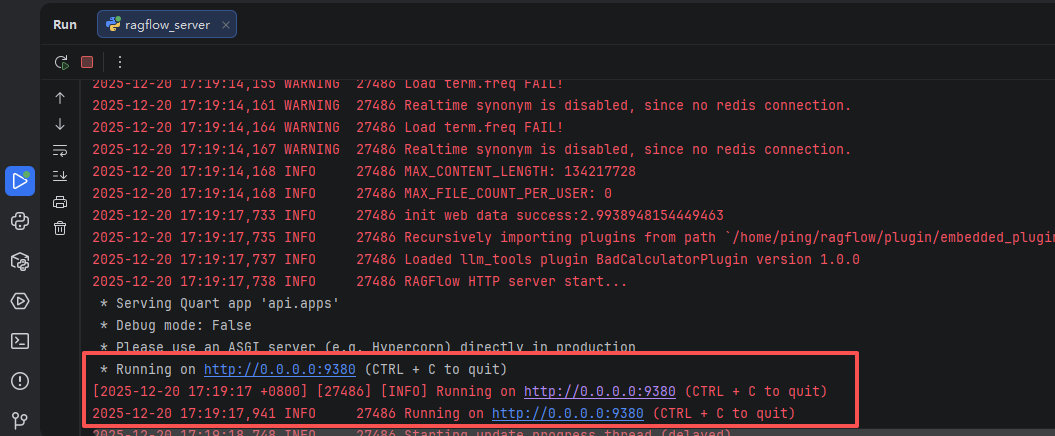Viewport: 1055px width, 436px height.
Task: Click the 17:19:14,164 'Load term.freq FAIL!' line
Action: [x=328, y=127]
